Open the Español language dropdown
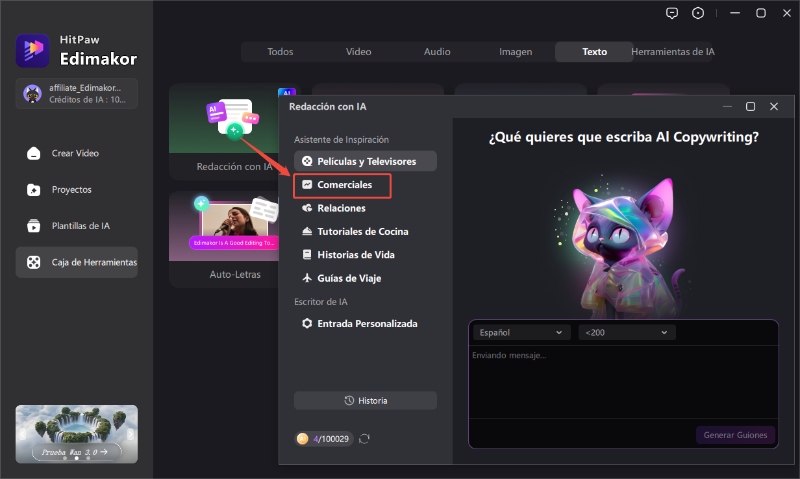Screen dimensions: 800x479 click(x=520, y=333)
